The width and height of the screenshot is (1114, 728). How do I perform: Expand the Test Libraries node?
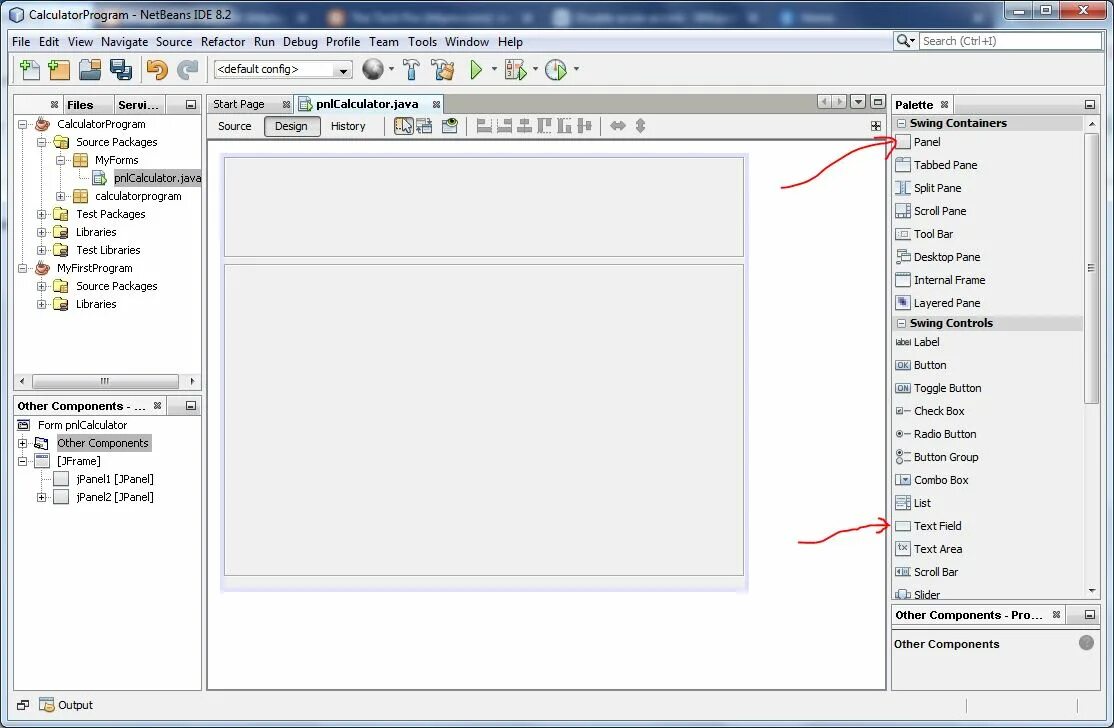(x=42, y=251)
